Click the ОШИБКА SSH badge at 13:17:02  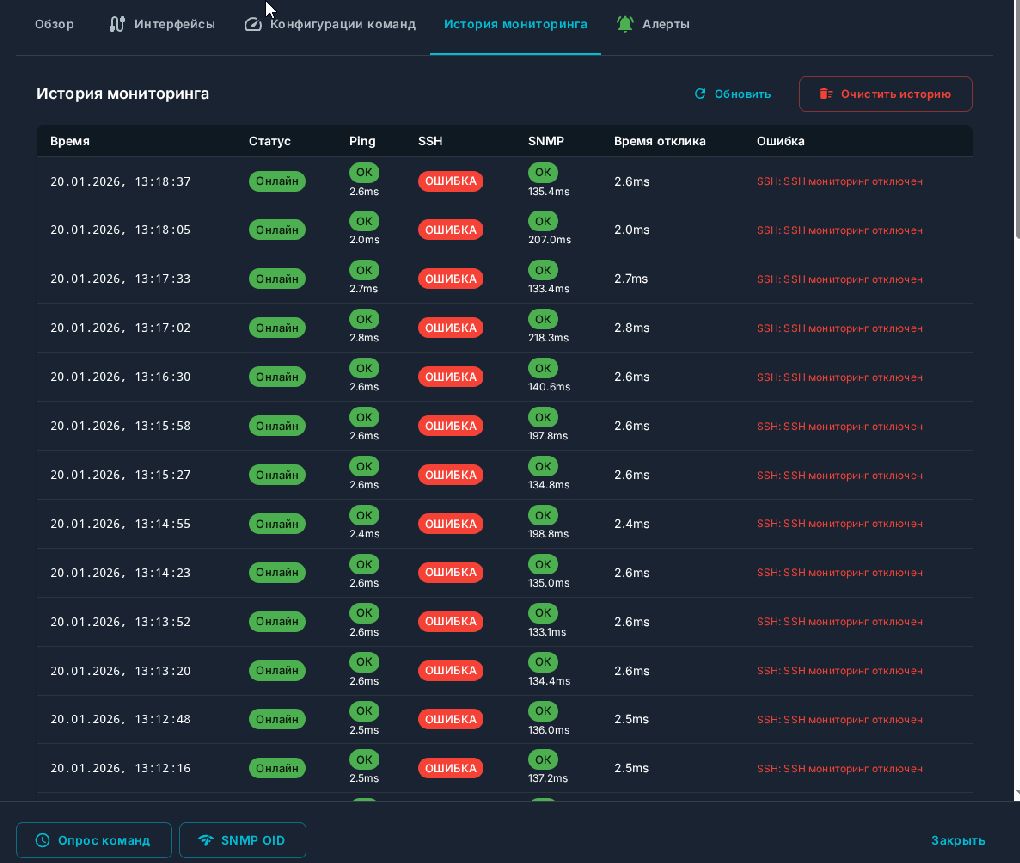coord(450,328)
